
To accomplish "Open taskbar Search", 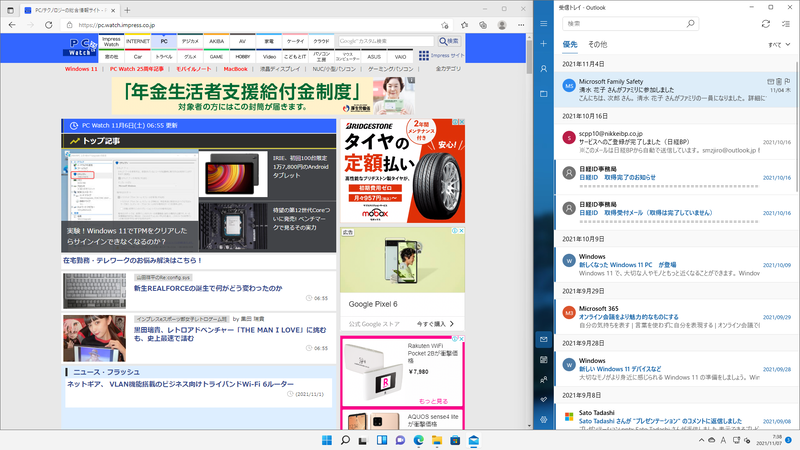I will pos(345,440).
